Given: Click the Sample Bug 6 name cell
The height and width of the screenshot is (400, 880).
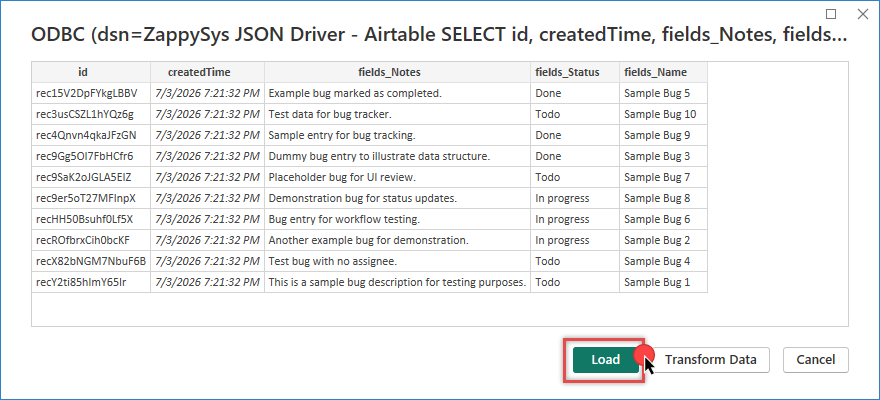Looking at the screenshot, I should (x=663, y=219).
